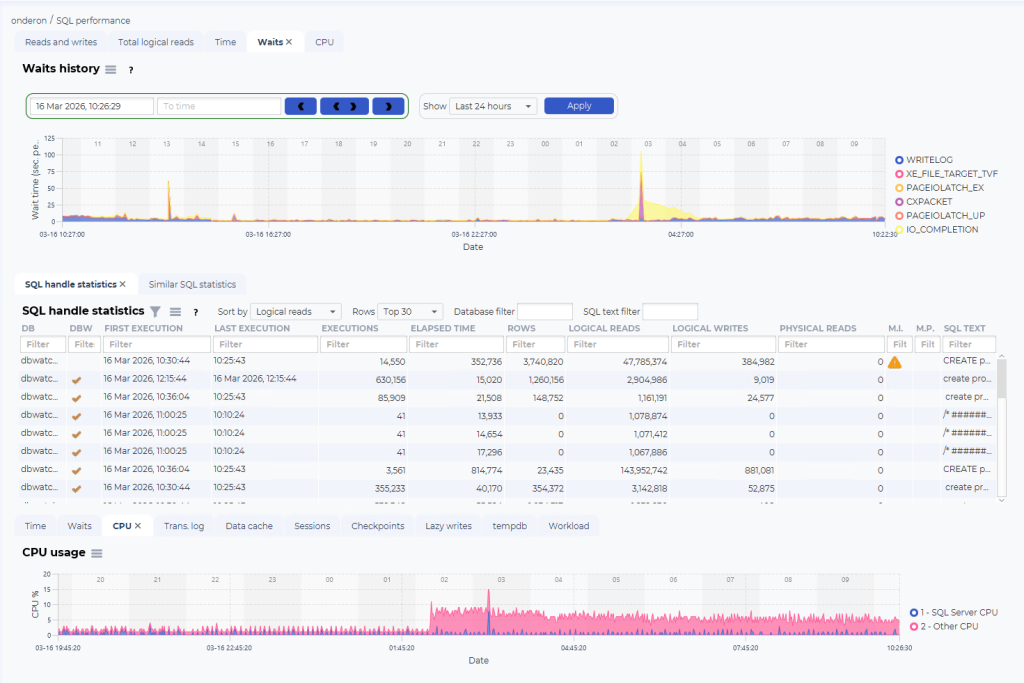Screen dimensions: 1024x683
Task: Open the Rows Top 30 dropdown
Action: pos(410,311)
